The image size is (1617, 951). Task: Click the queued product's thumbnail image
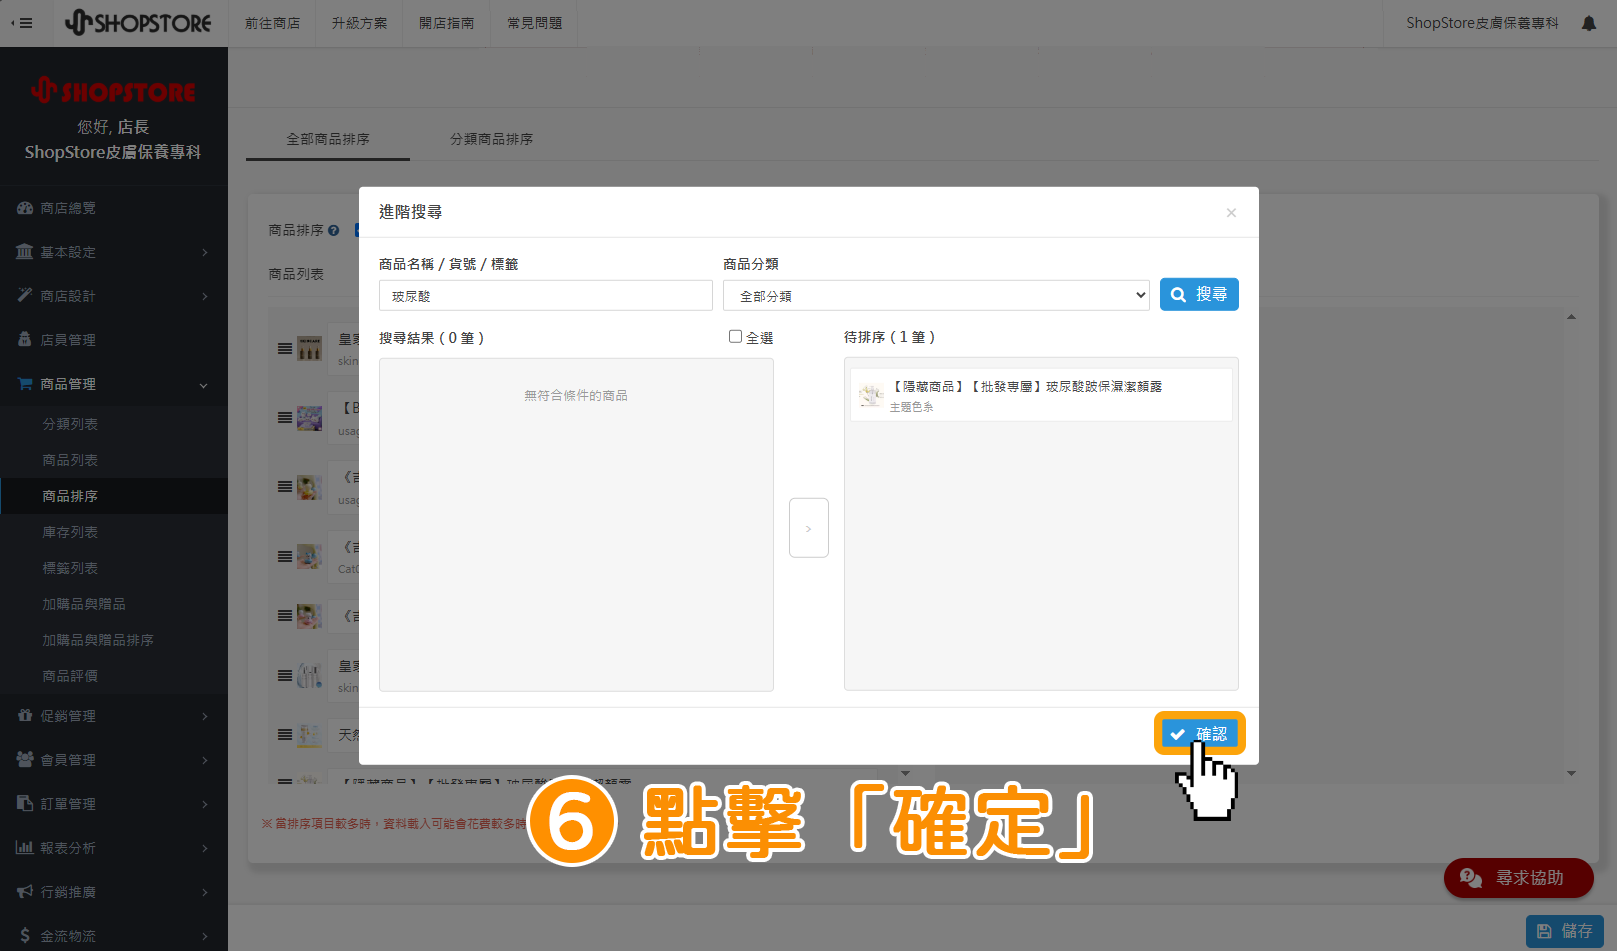[871, 395]
